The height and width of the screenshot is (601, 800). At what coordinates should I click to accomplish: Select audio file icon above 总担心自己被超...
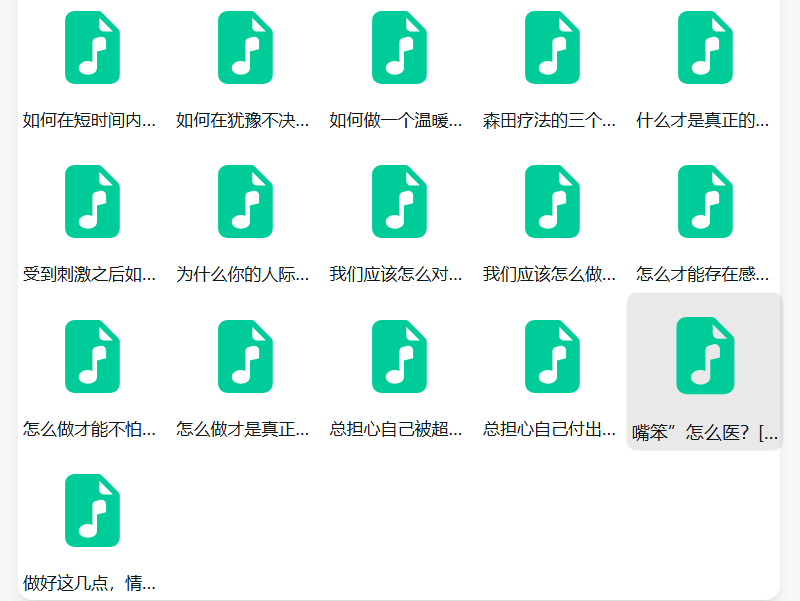[399, 357]
